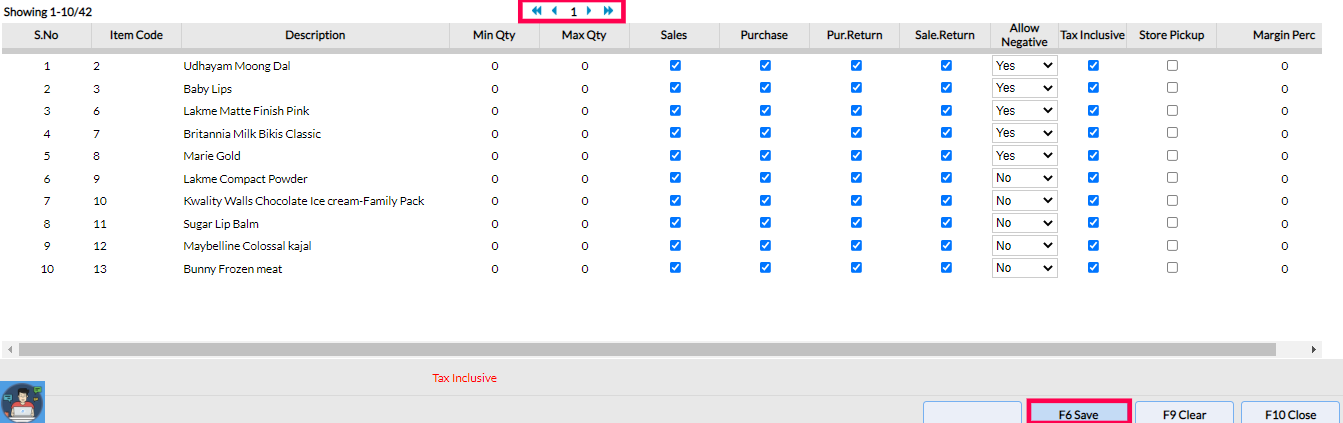Enable Store Pickup for Baby Lips
This screenshot has height=423, width=1343.
point(1172,88)
